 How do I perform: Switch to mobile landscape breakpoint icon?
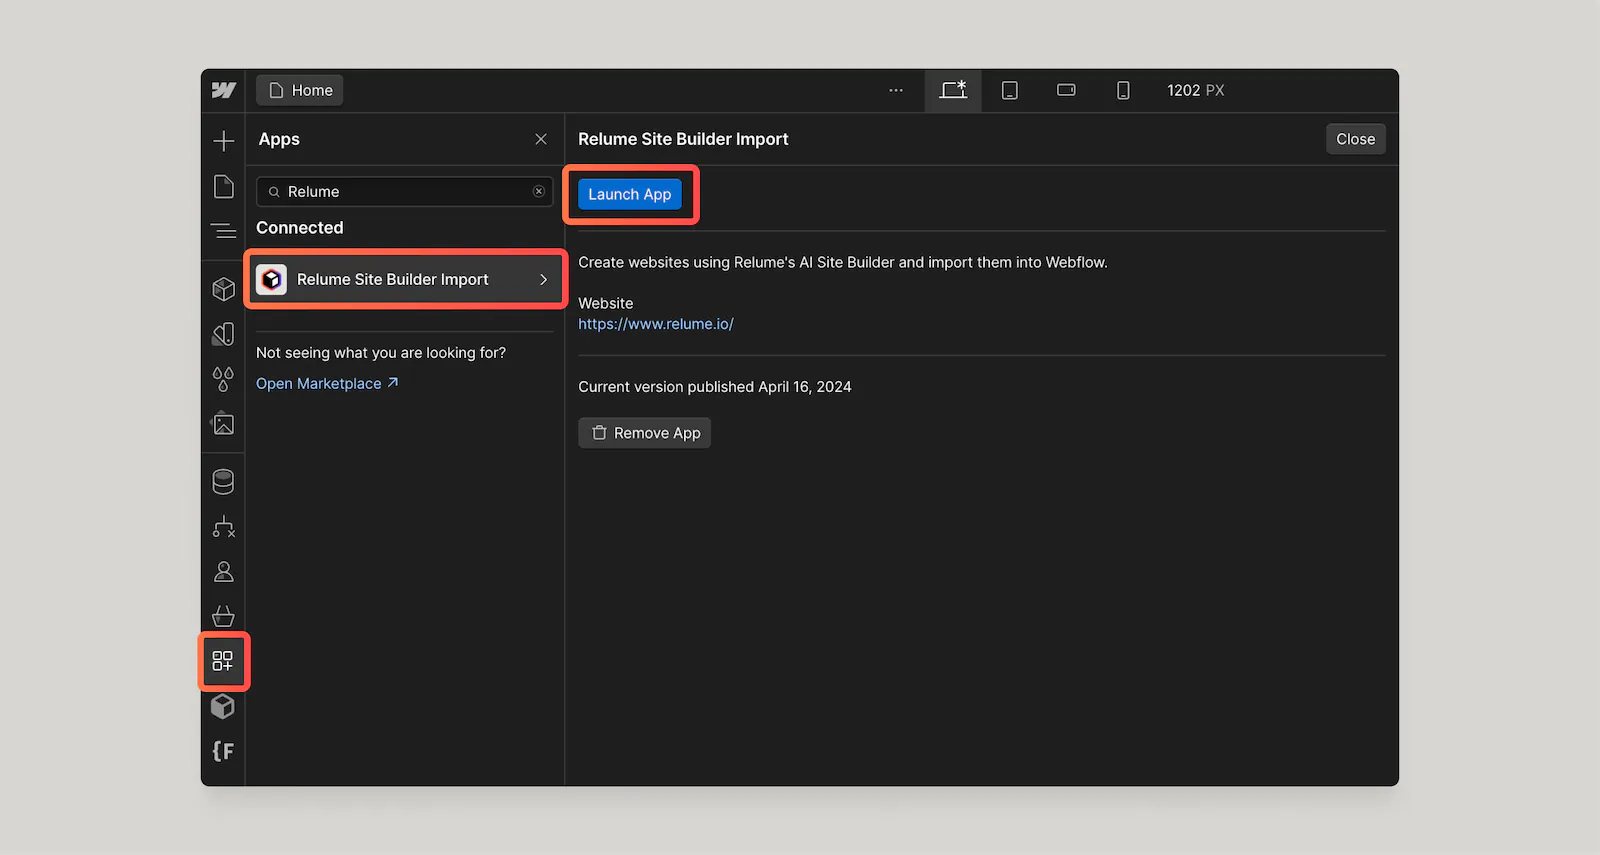[x=1066, y=90]
